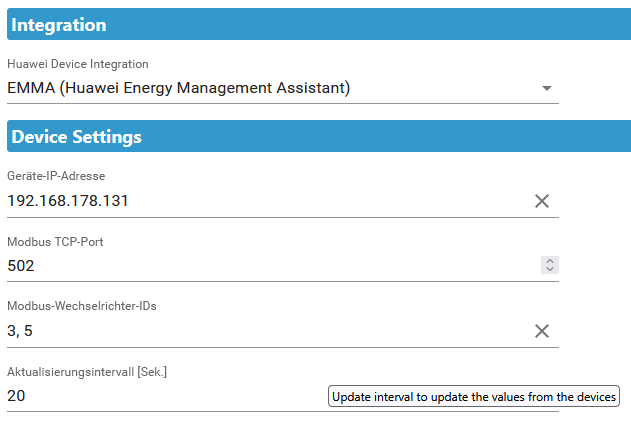Click the EMMA (Huawei Energy Management Assistant) selection
Viewport: 631px width, 423px height.
click(x=178, y=88)
